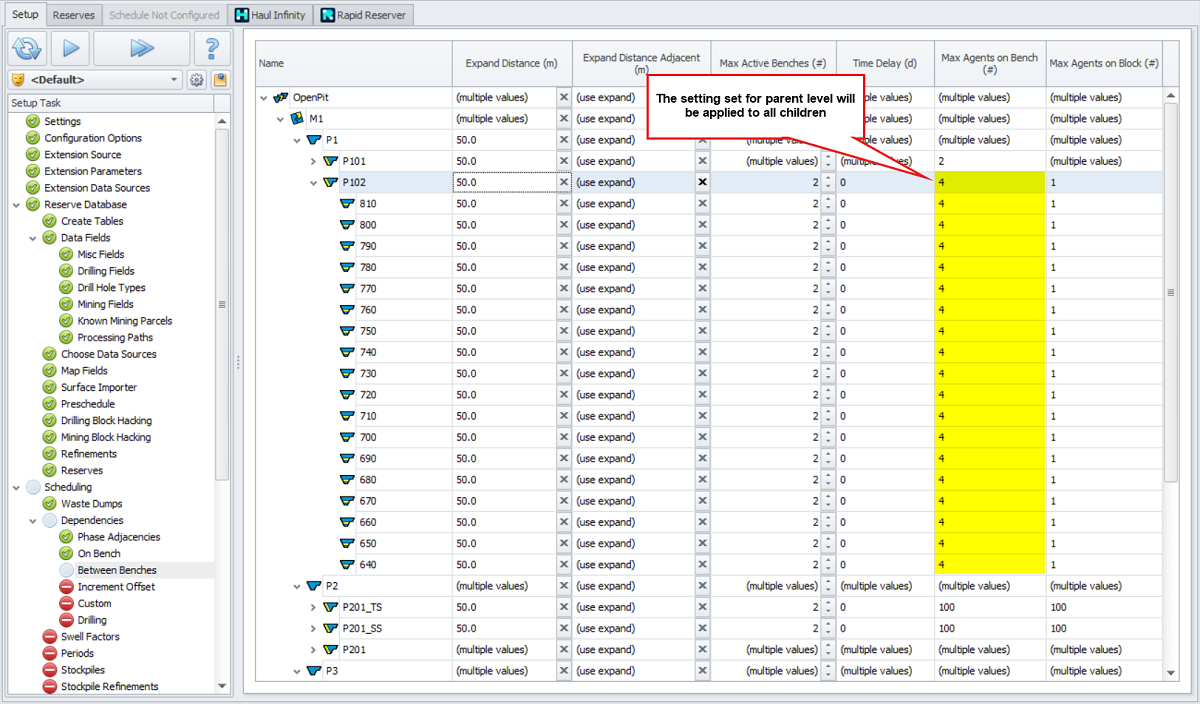Clear Expand Distance Adjacent for bench 810

tap(702, 204)
